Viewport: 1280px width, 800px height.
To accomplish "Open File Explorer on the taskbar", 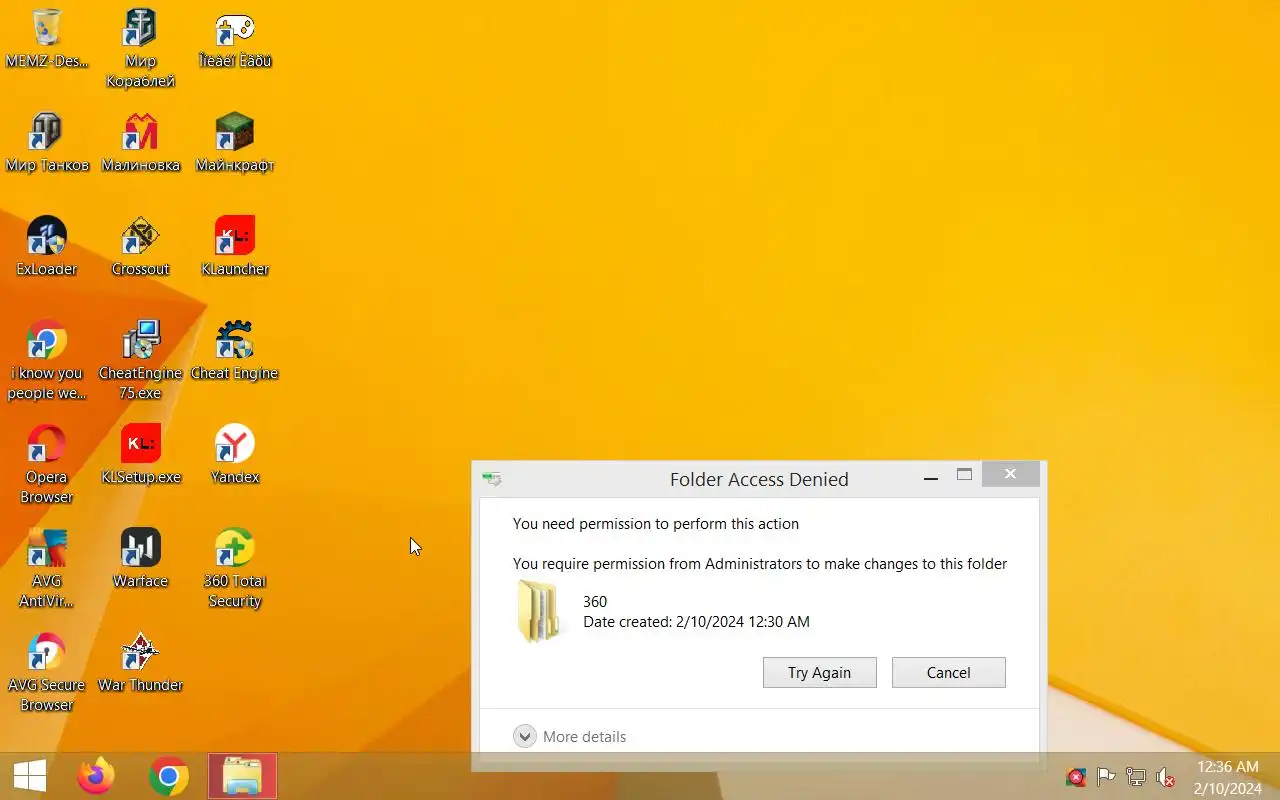I will point(242,776).
